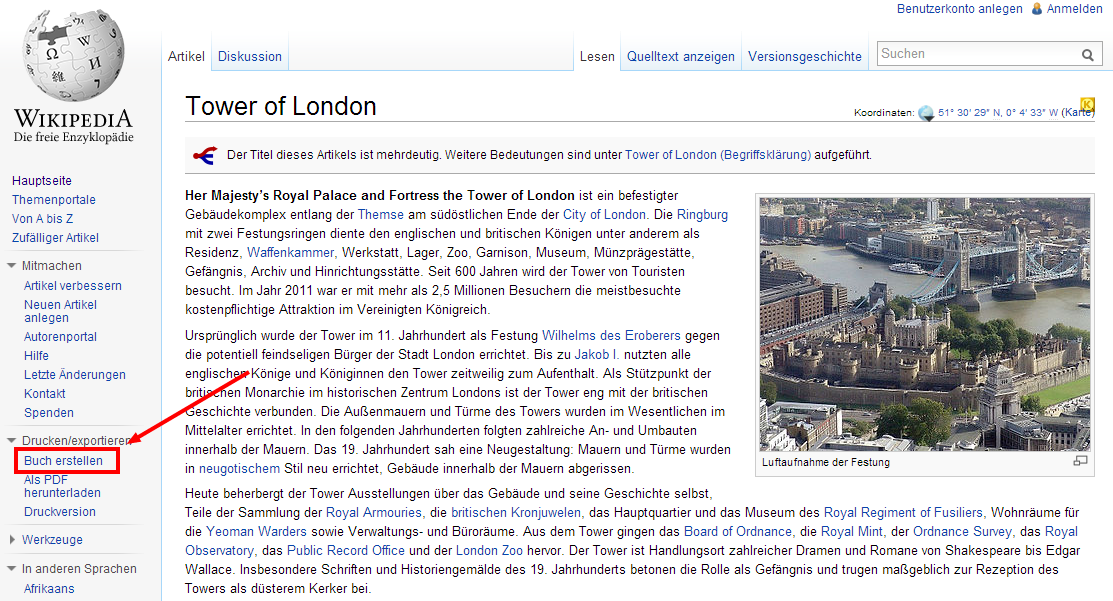
Task: Click the Tower of London page heading
Action: (281, 106)
